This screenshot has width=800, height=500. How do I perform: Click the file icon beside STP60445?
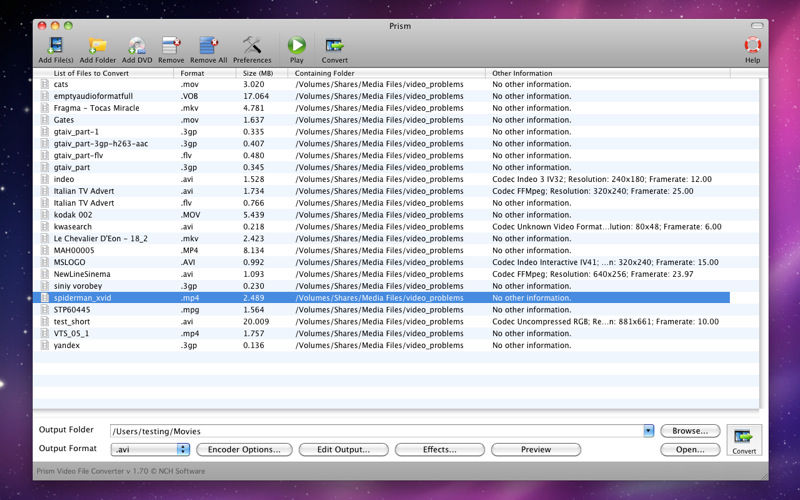click(45, 310)
